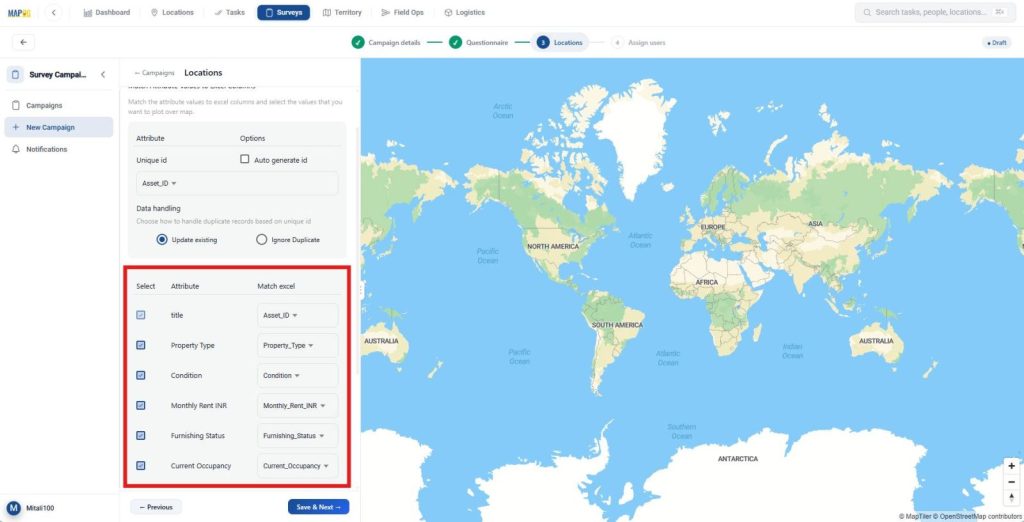Collapse the Survey Campaign sidebar
1024x522 pixels.
pyautogui.click(x=103, y=74)
